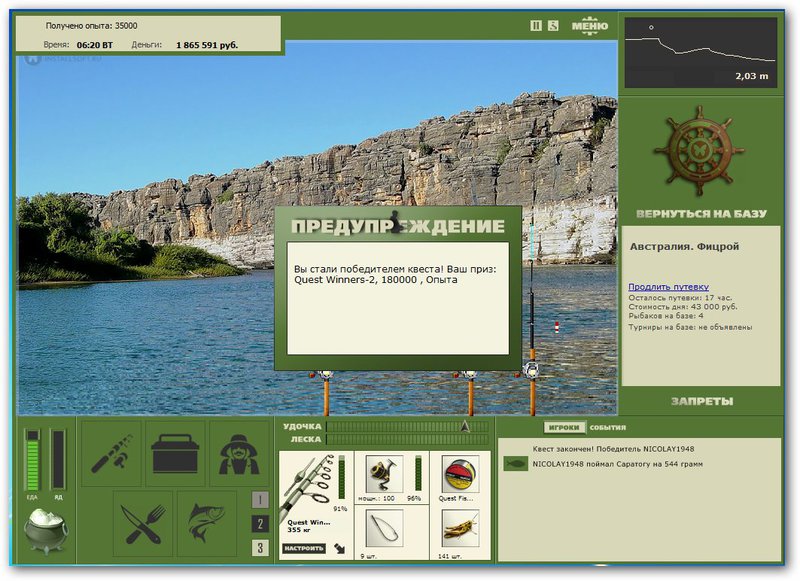
Task: Click the Продлить путевку link
Action: (x=668, y=287)
